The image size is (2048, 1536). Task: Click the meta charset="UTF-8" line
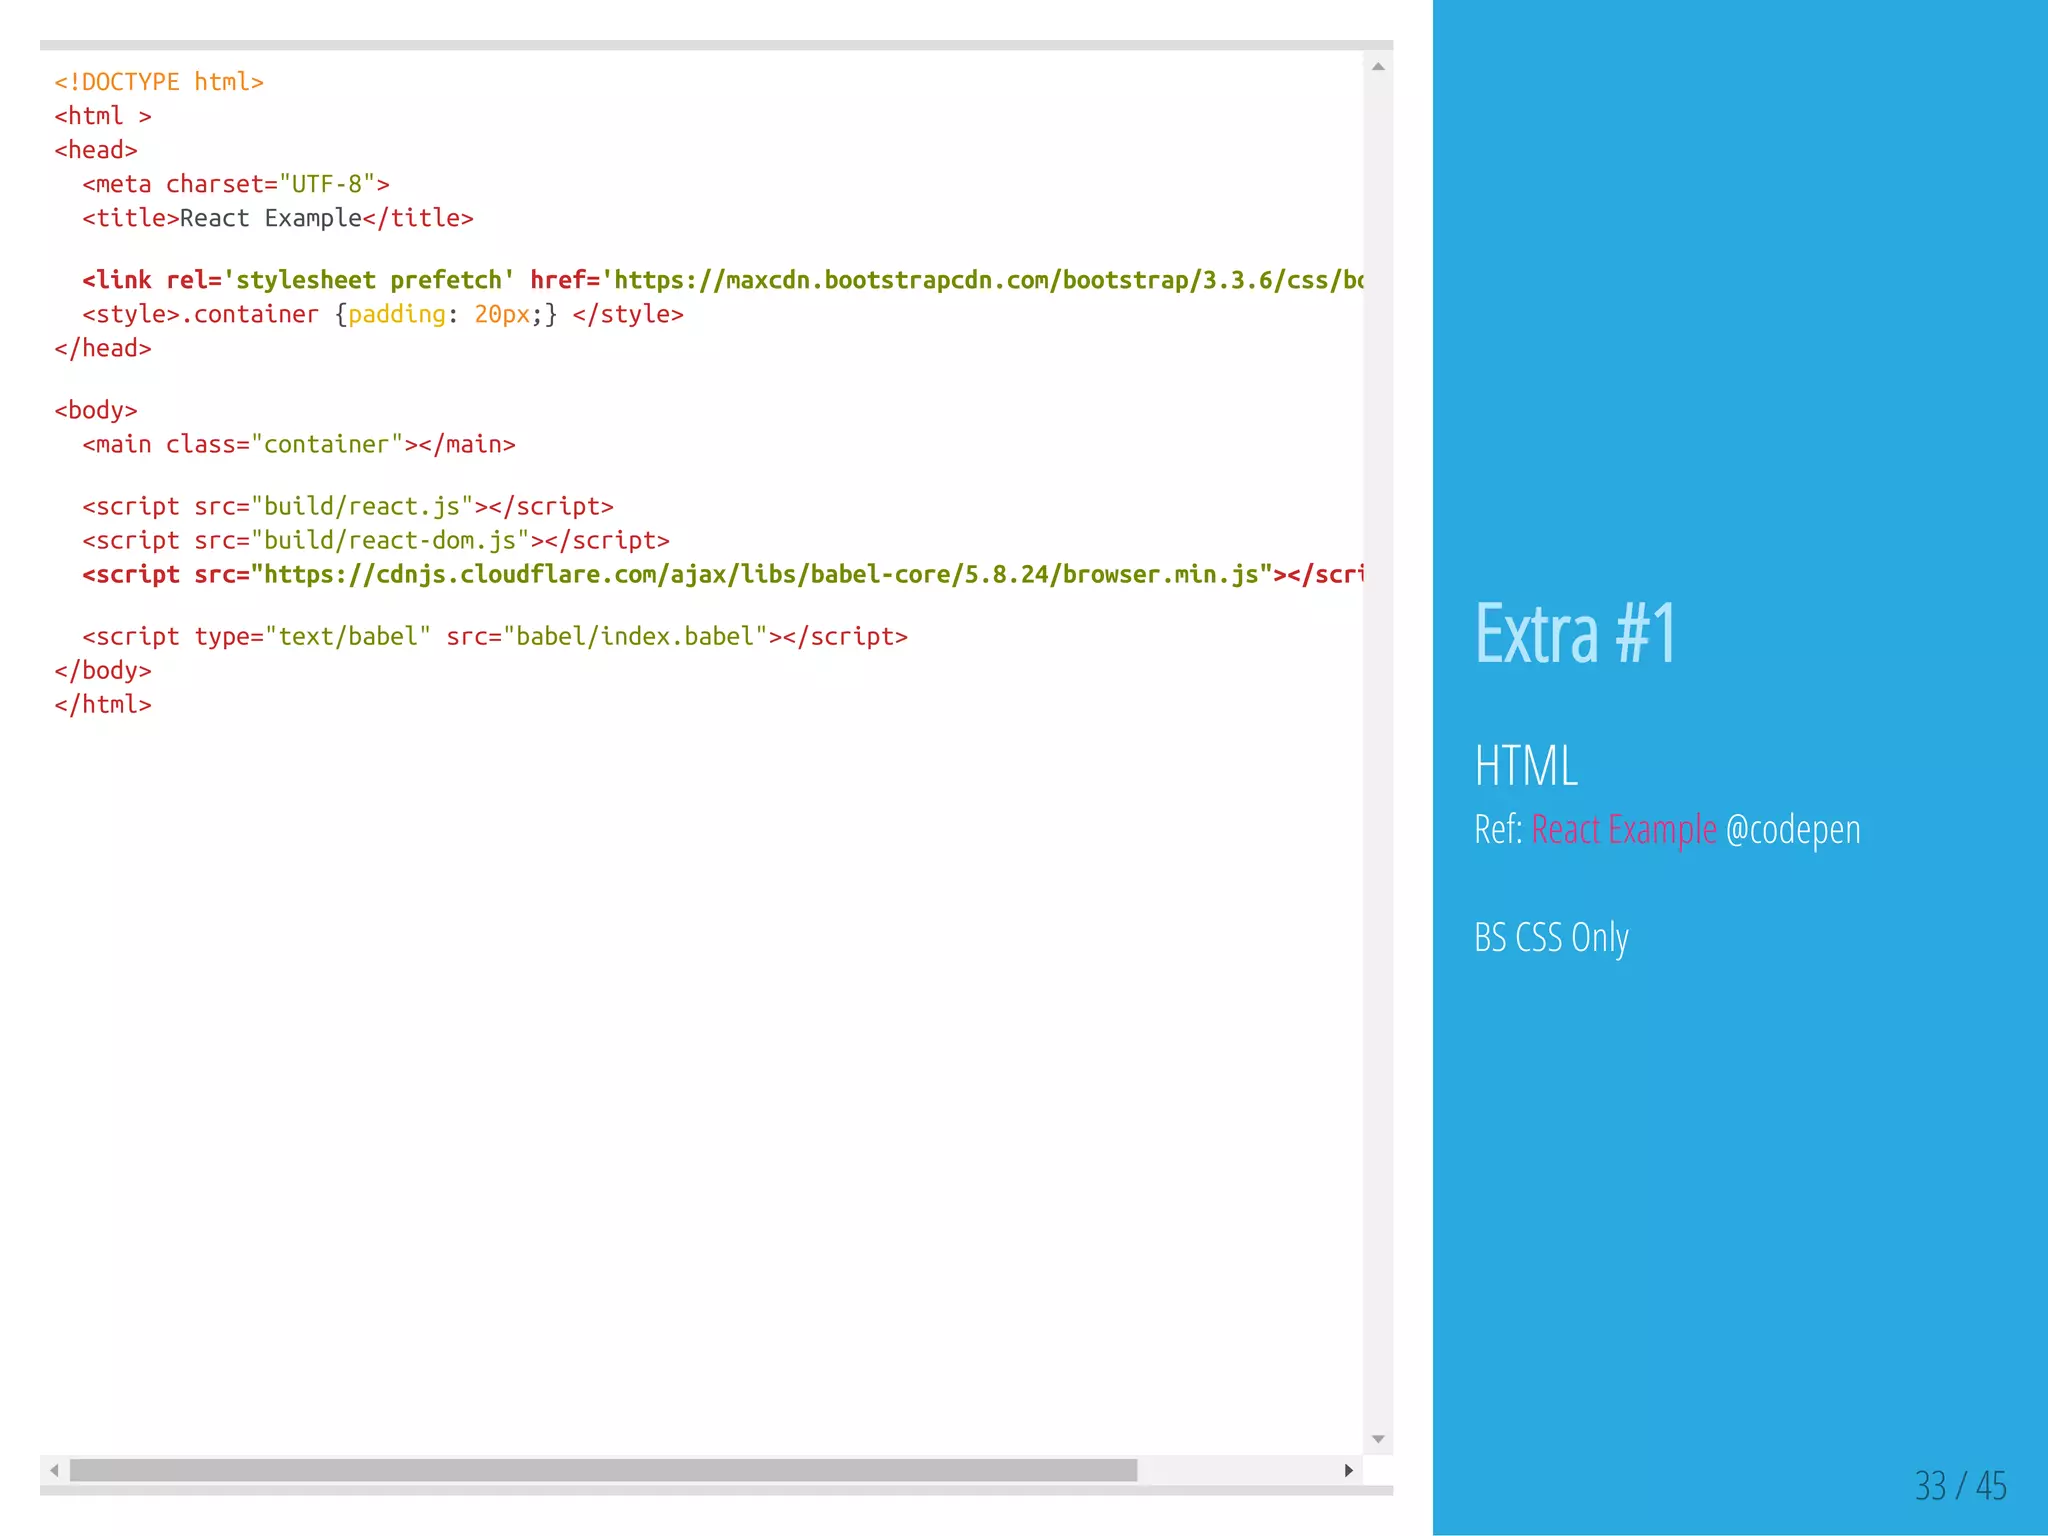click(x=236, y=184)
